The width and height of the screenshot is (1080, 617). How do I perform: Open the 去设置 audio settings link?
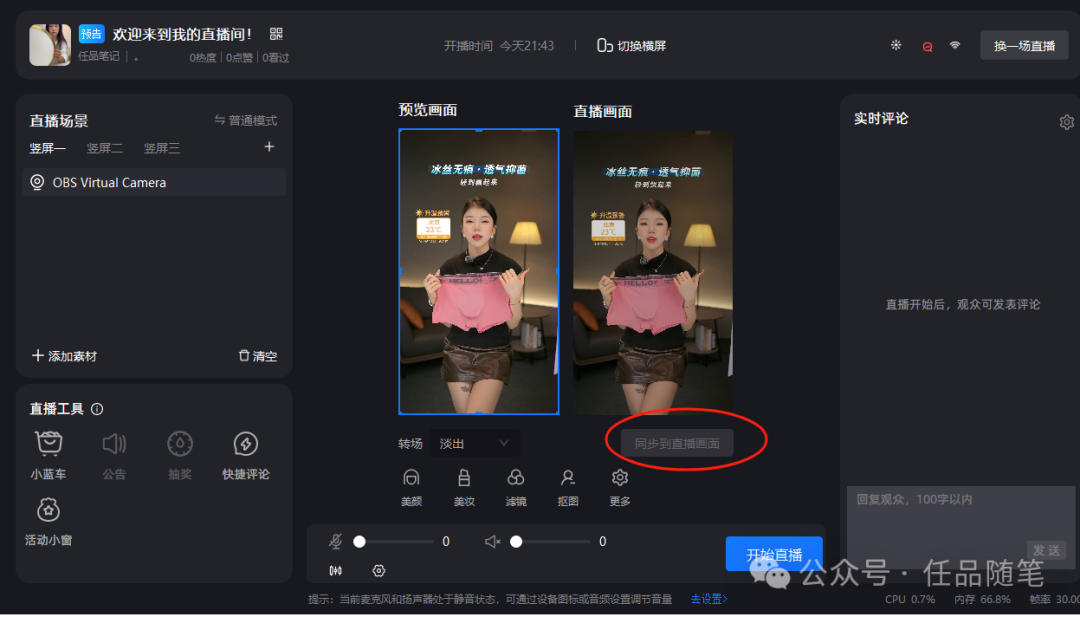click(x=708, y=599)
